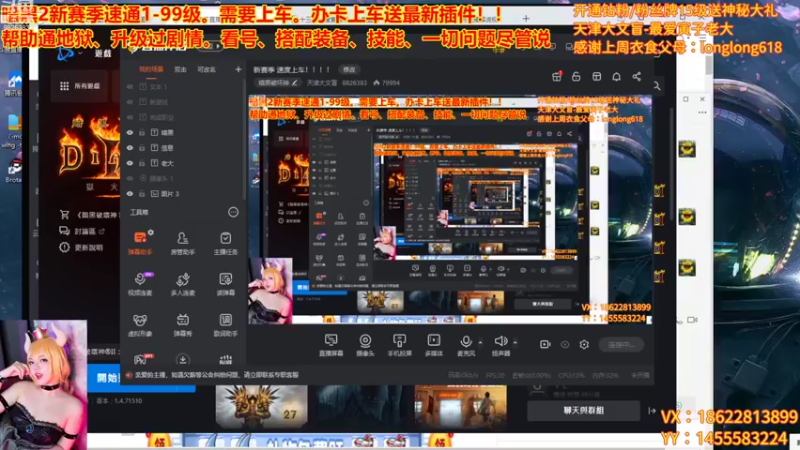The image size is (800, 450).
Task: Select the 信息 text layer row
Action: (x=184, y=148)
